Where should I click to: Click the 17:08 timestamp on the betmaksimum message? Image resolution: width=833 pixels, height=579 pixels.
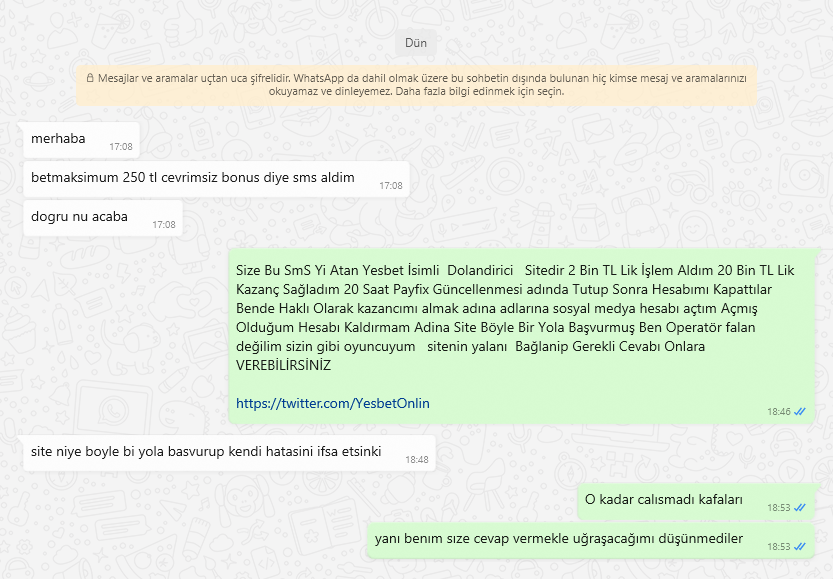click(391, 185)
